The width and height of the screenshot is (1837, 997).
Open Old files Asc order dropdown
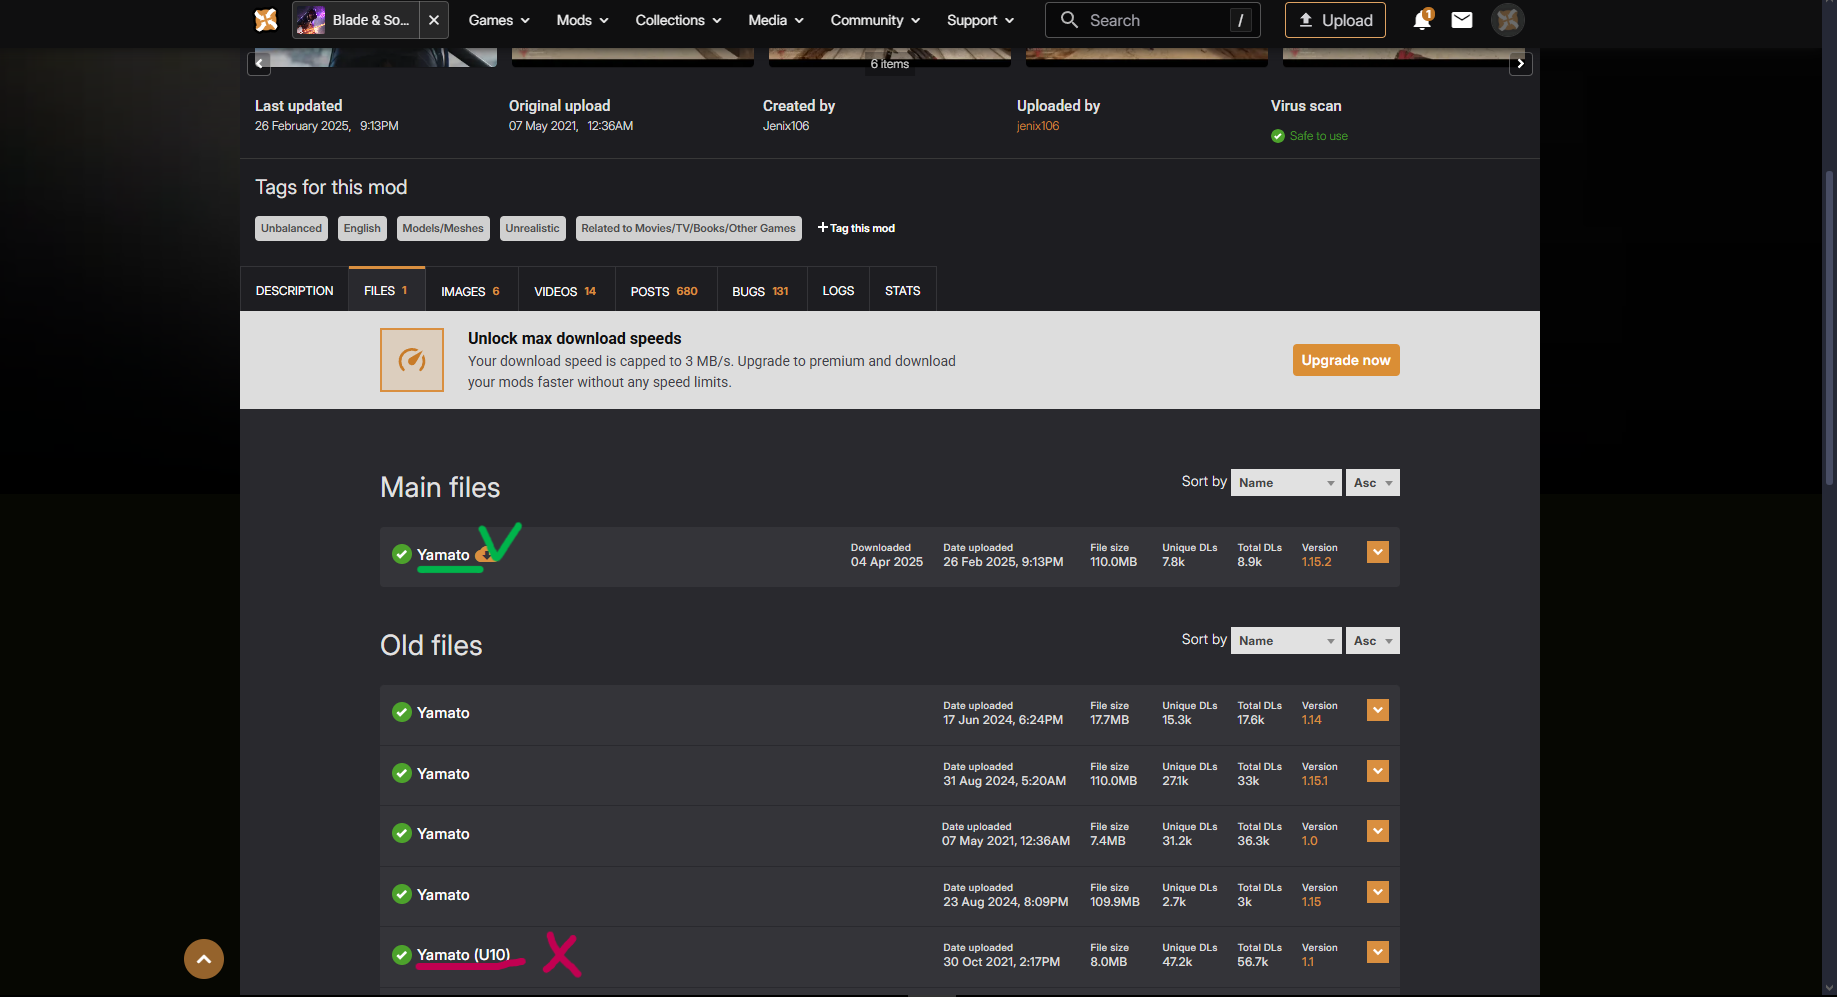1372,641
